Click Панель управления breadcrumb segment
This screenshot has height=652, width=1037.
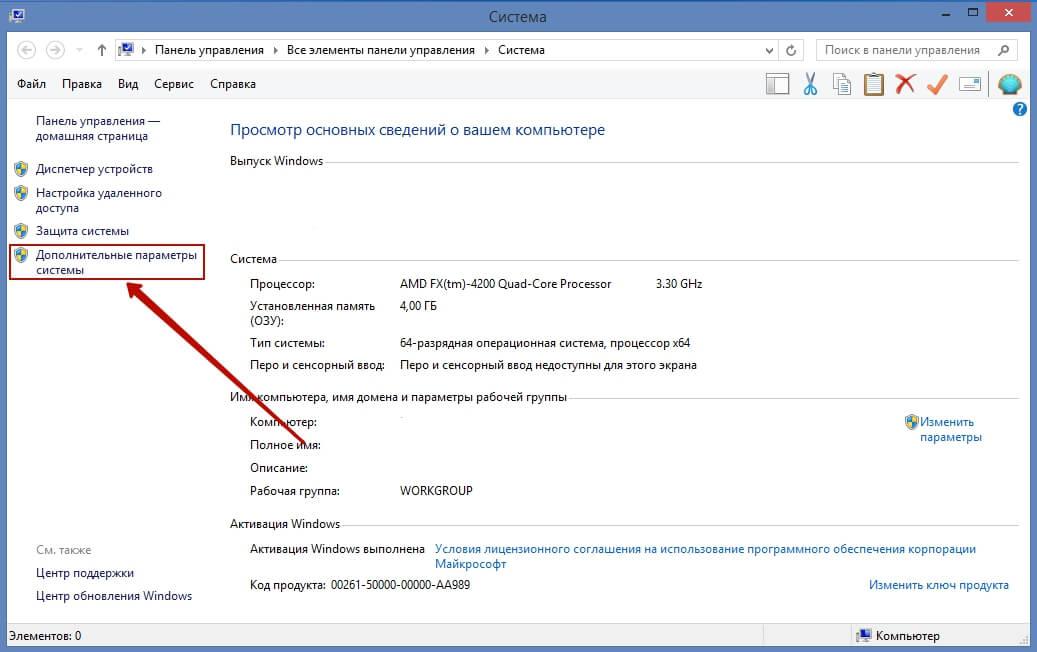pos(209,50)
